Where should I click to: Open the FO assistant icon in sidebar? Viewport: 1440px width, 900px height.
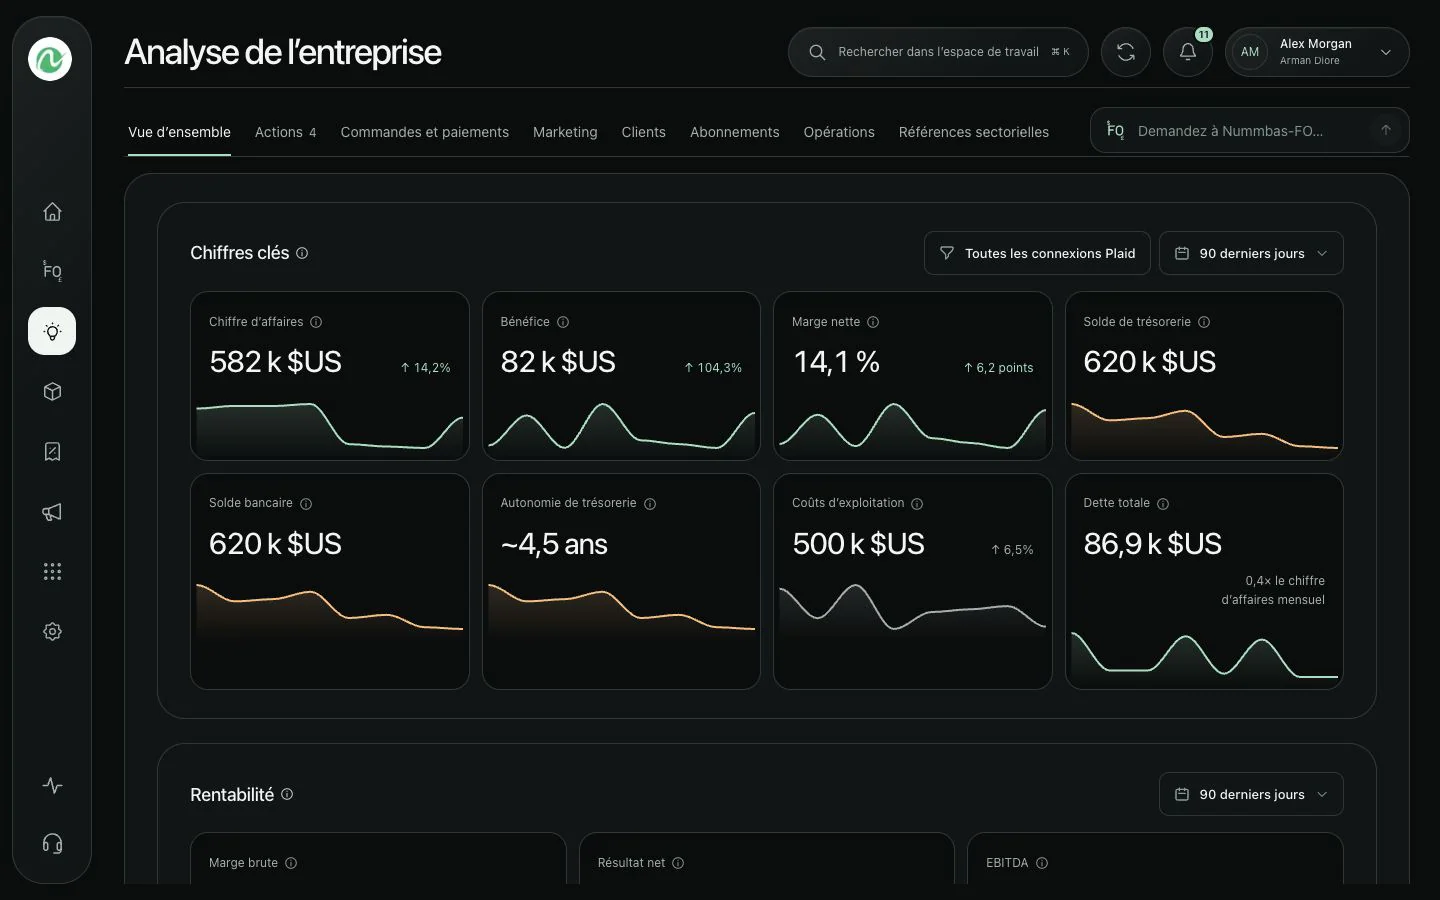coord(52,271)
